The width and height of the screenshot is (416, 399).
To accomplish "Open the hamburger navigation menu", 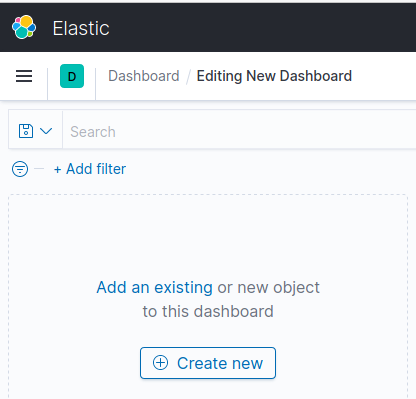I will [24, 76].
